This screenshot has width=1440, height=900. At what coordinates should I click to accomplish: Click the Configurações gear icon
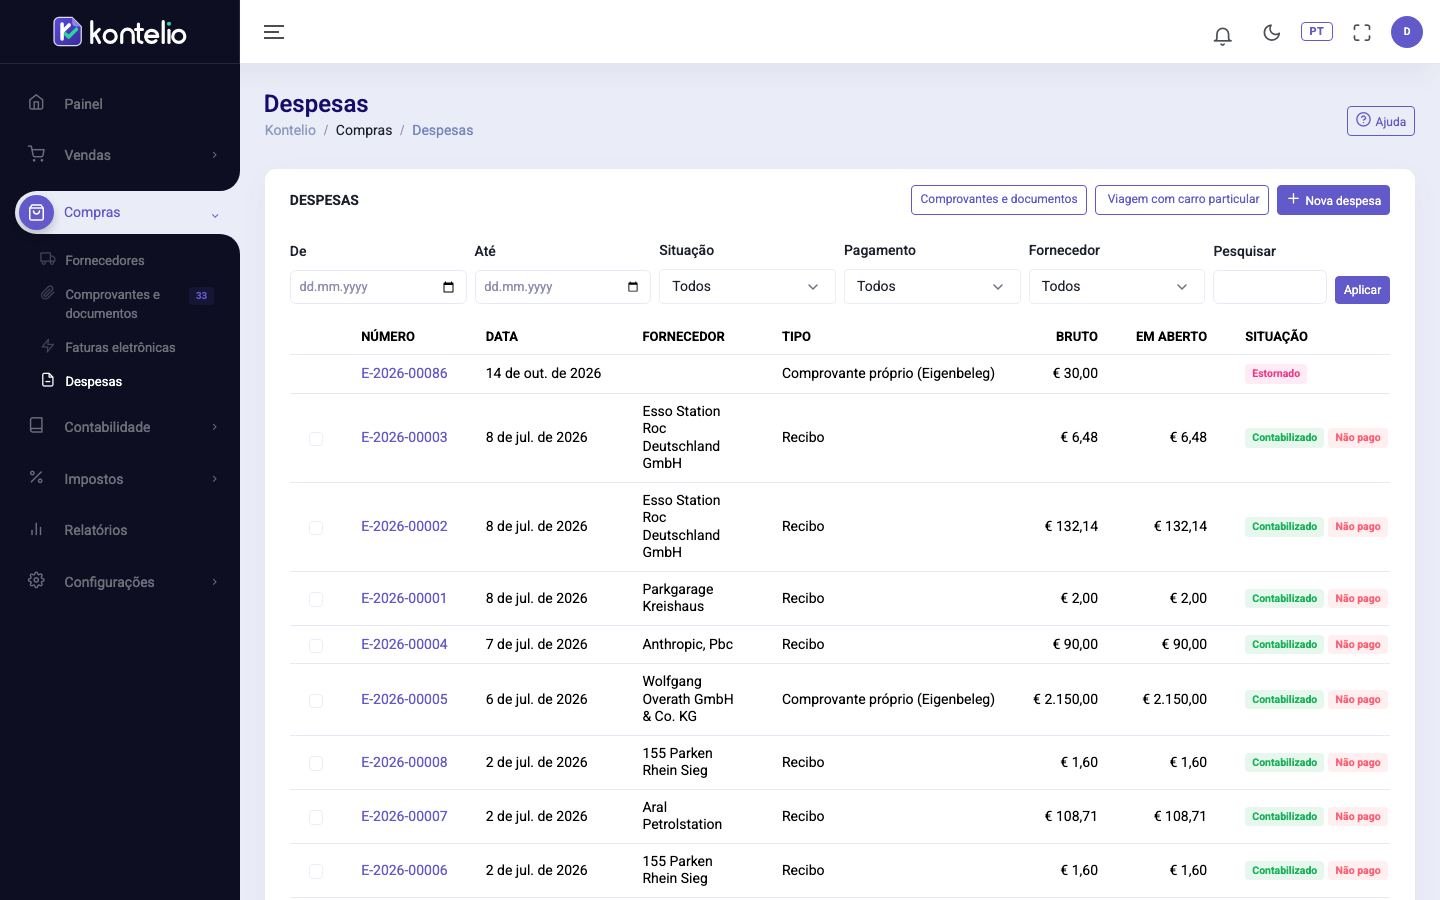tap(36, 581)
